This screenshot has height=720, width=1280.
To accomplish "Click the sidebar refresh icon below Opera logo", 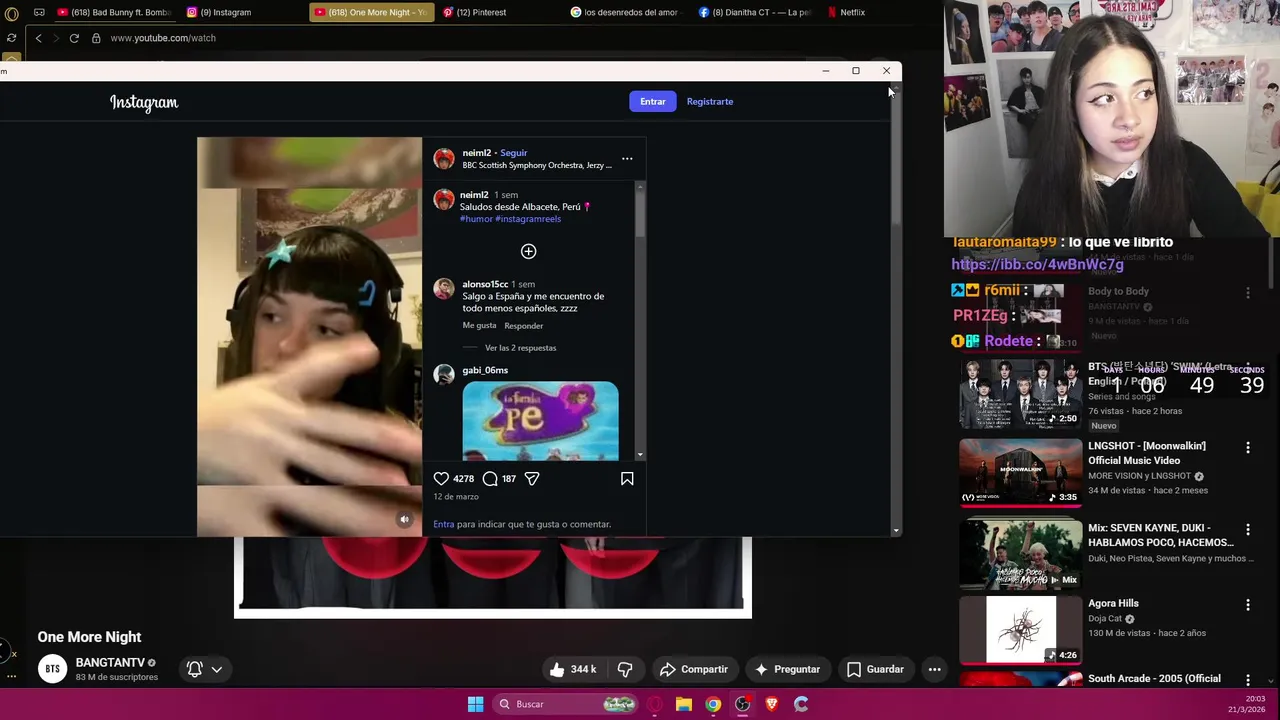I will (x=11, y=38).
